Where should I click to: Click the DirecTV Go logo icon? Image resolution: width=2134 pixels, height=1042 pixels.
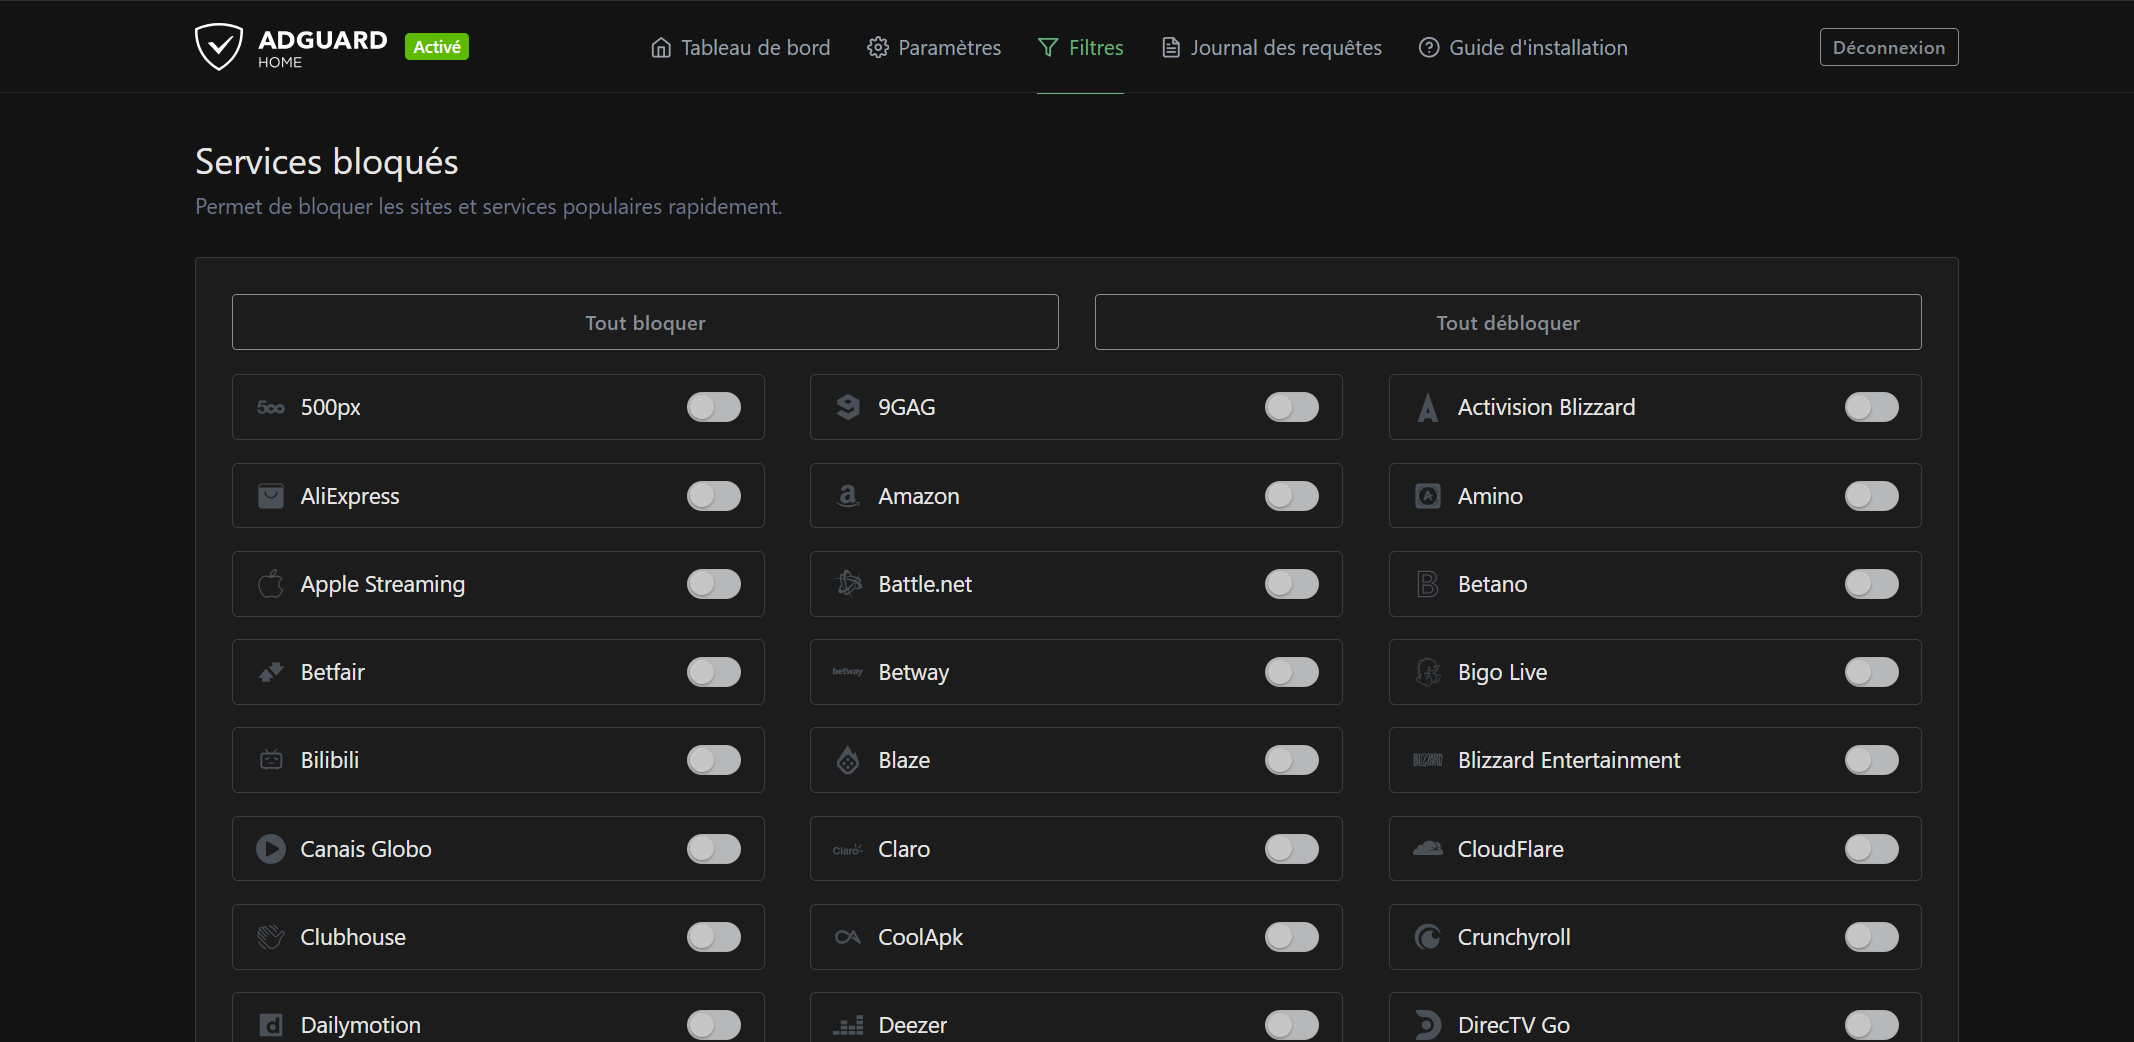point(1427,1025)
